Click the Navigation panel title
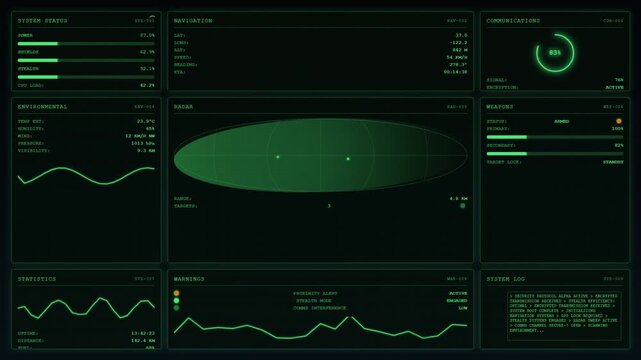Screen dimensions: 641x360 pos(193,20)
